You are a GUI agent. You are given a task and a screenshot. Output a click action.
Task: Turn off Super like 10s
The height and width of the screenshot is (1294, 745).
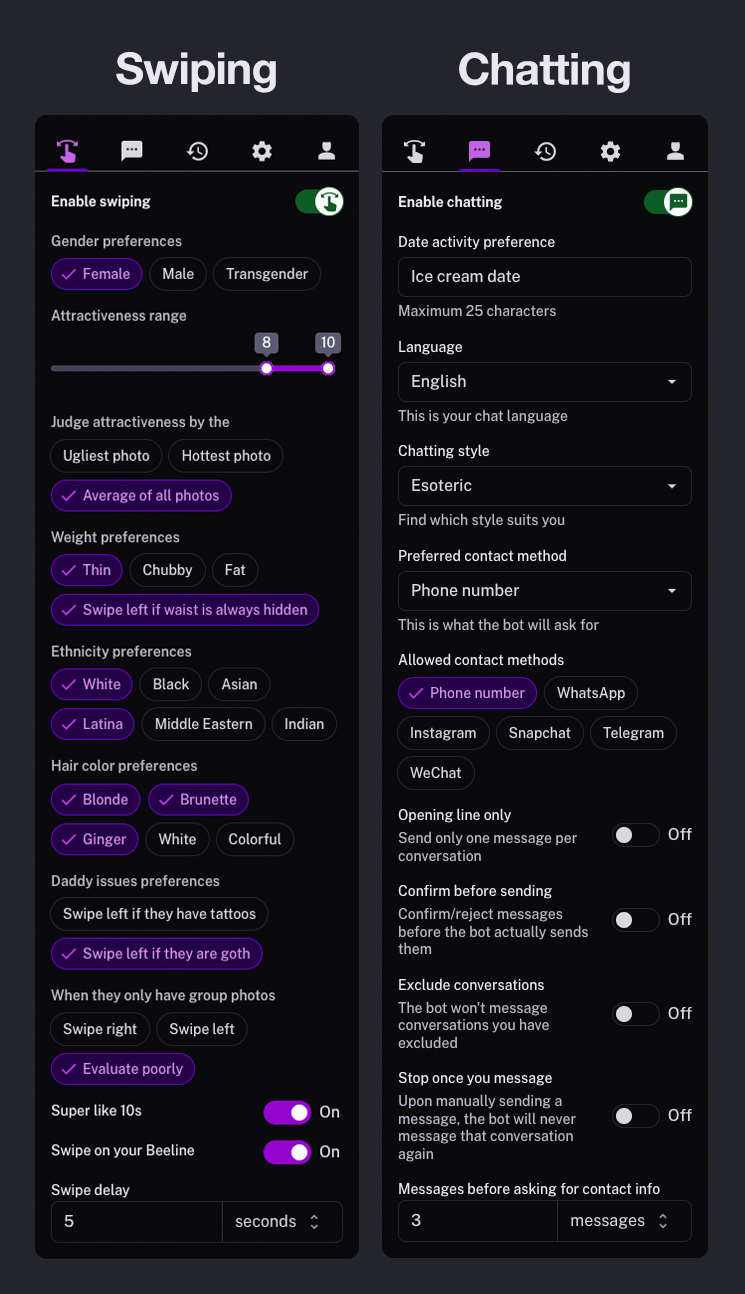(x=287, y=1112)
